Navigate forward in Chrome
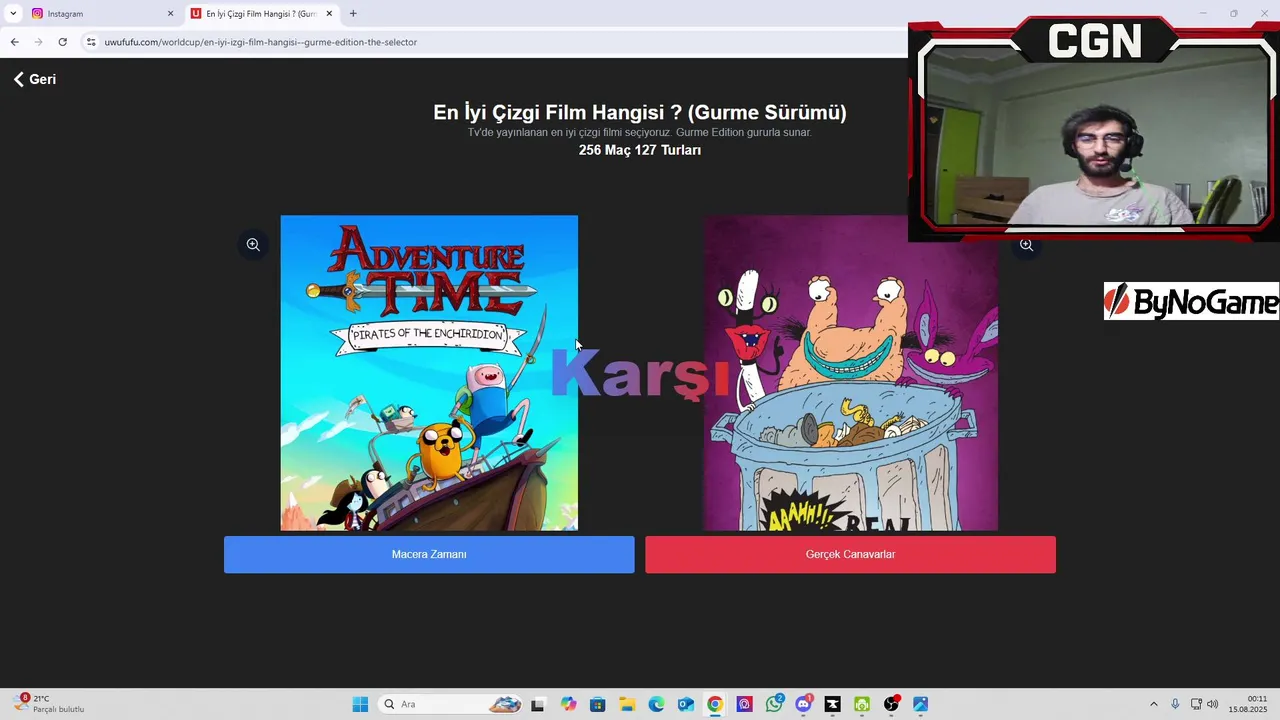 click(38, 42)
